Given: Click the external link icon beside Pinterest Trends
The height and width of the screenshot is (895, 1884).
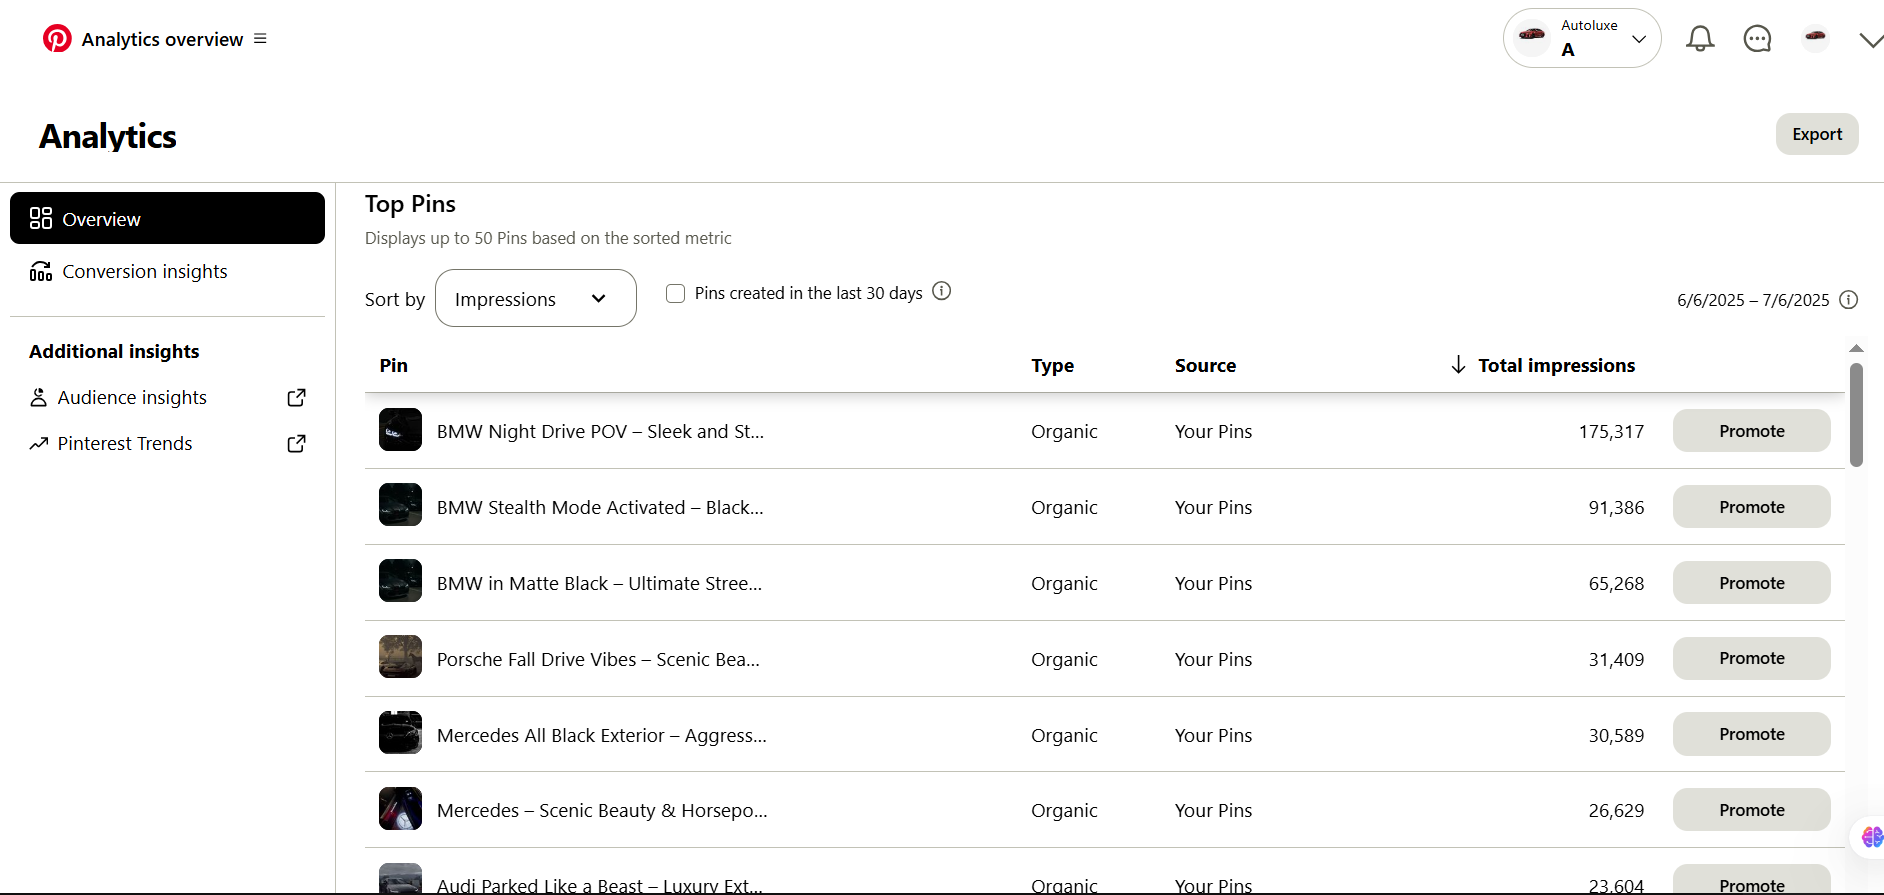Looking at the screenshot, I should [296, 443].
